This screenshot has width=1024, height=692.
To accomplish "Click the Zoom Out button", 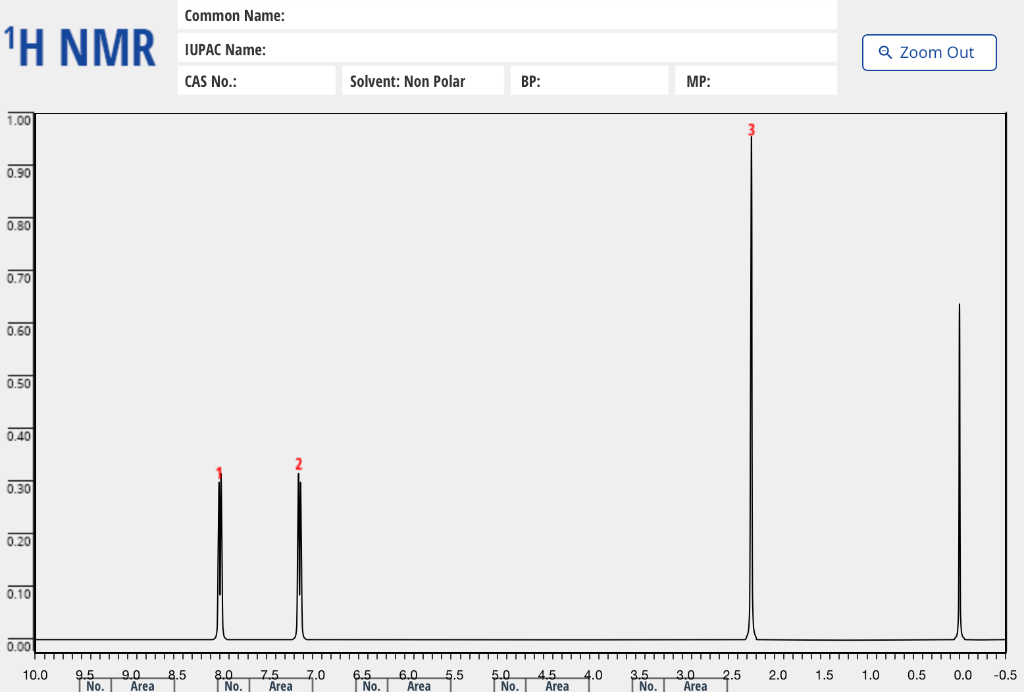I will pyautogui.click(x=929, y=52).
